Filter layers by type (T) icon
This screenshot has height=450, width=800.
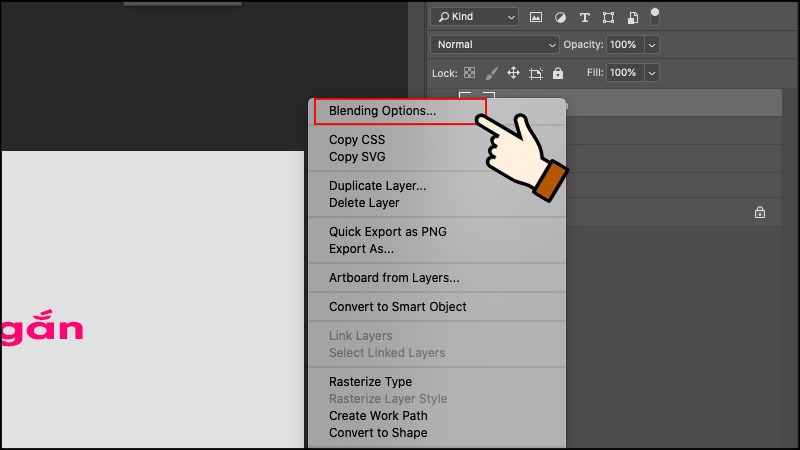(x=584, y=17)
